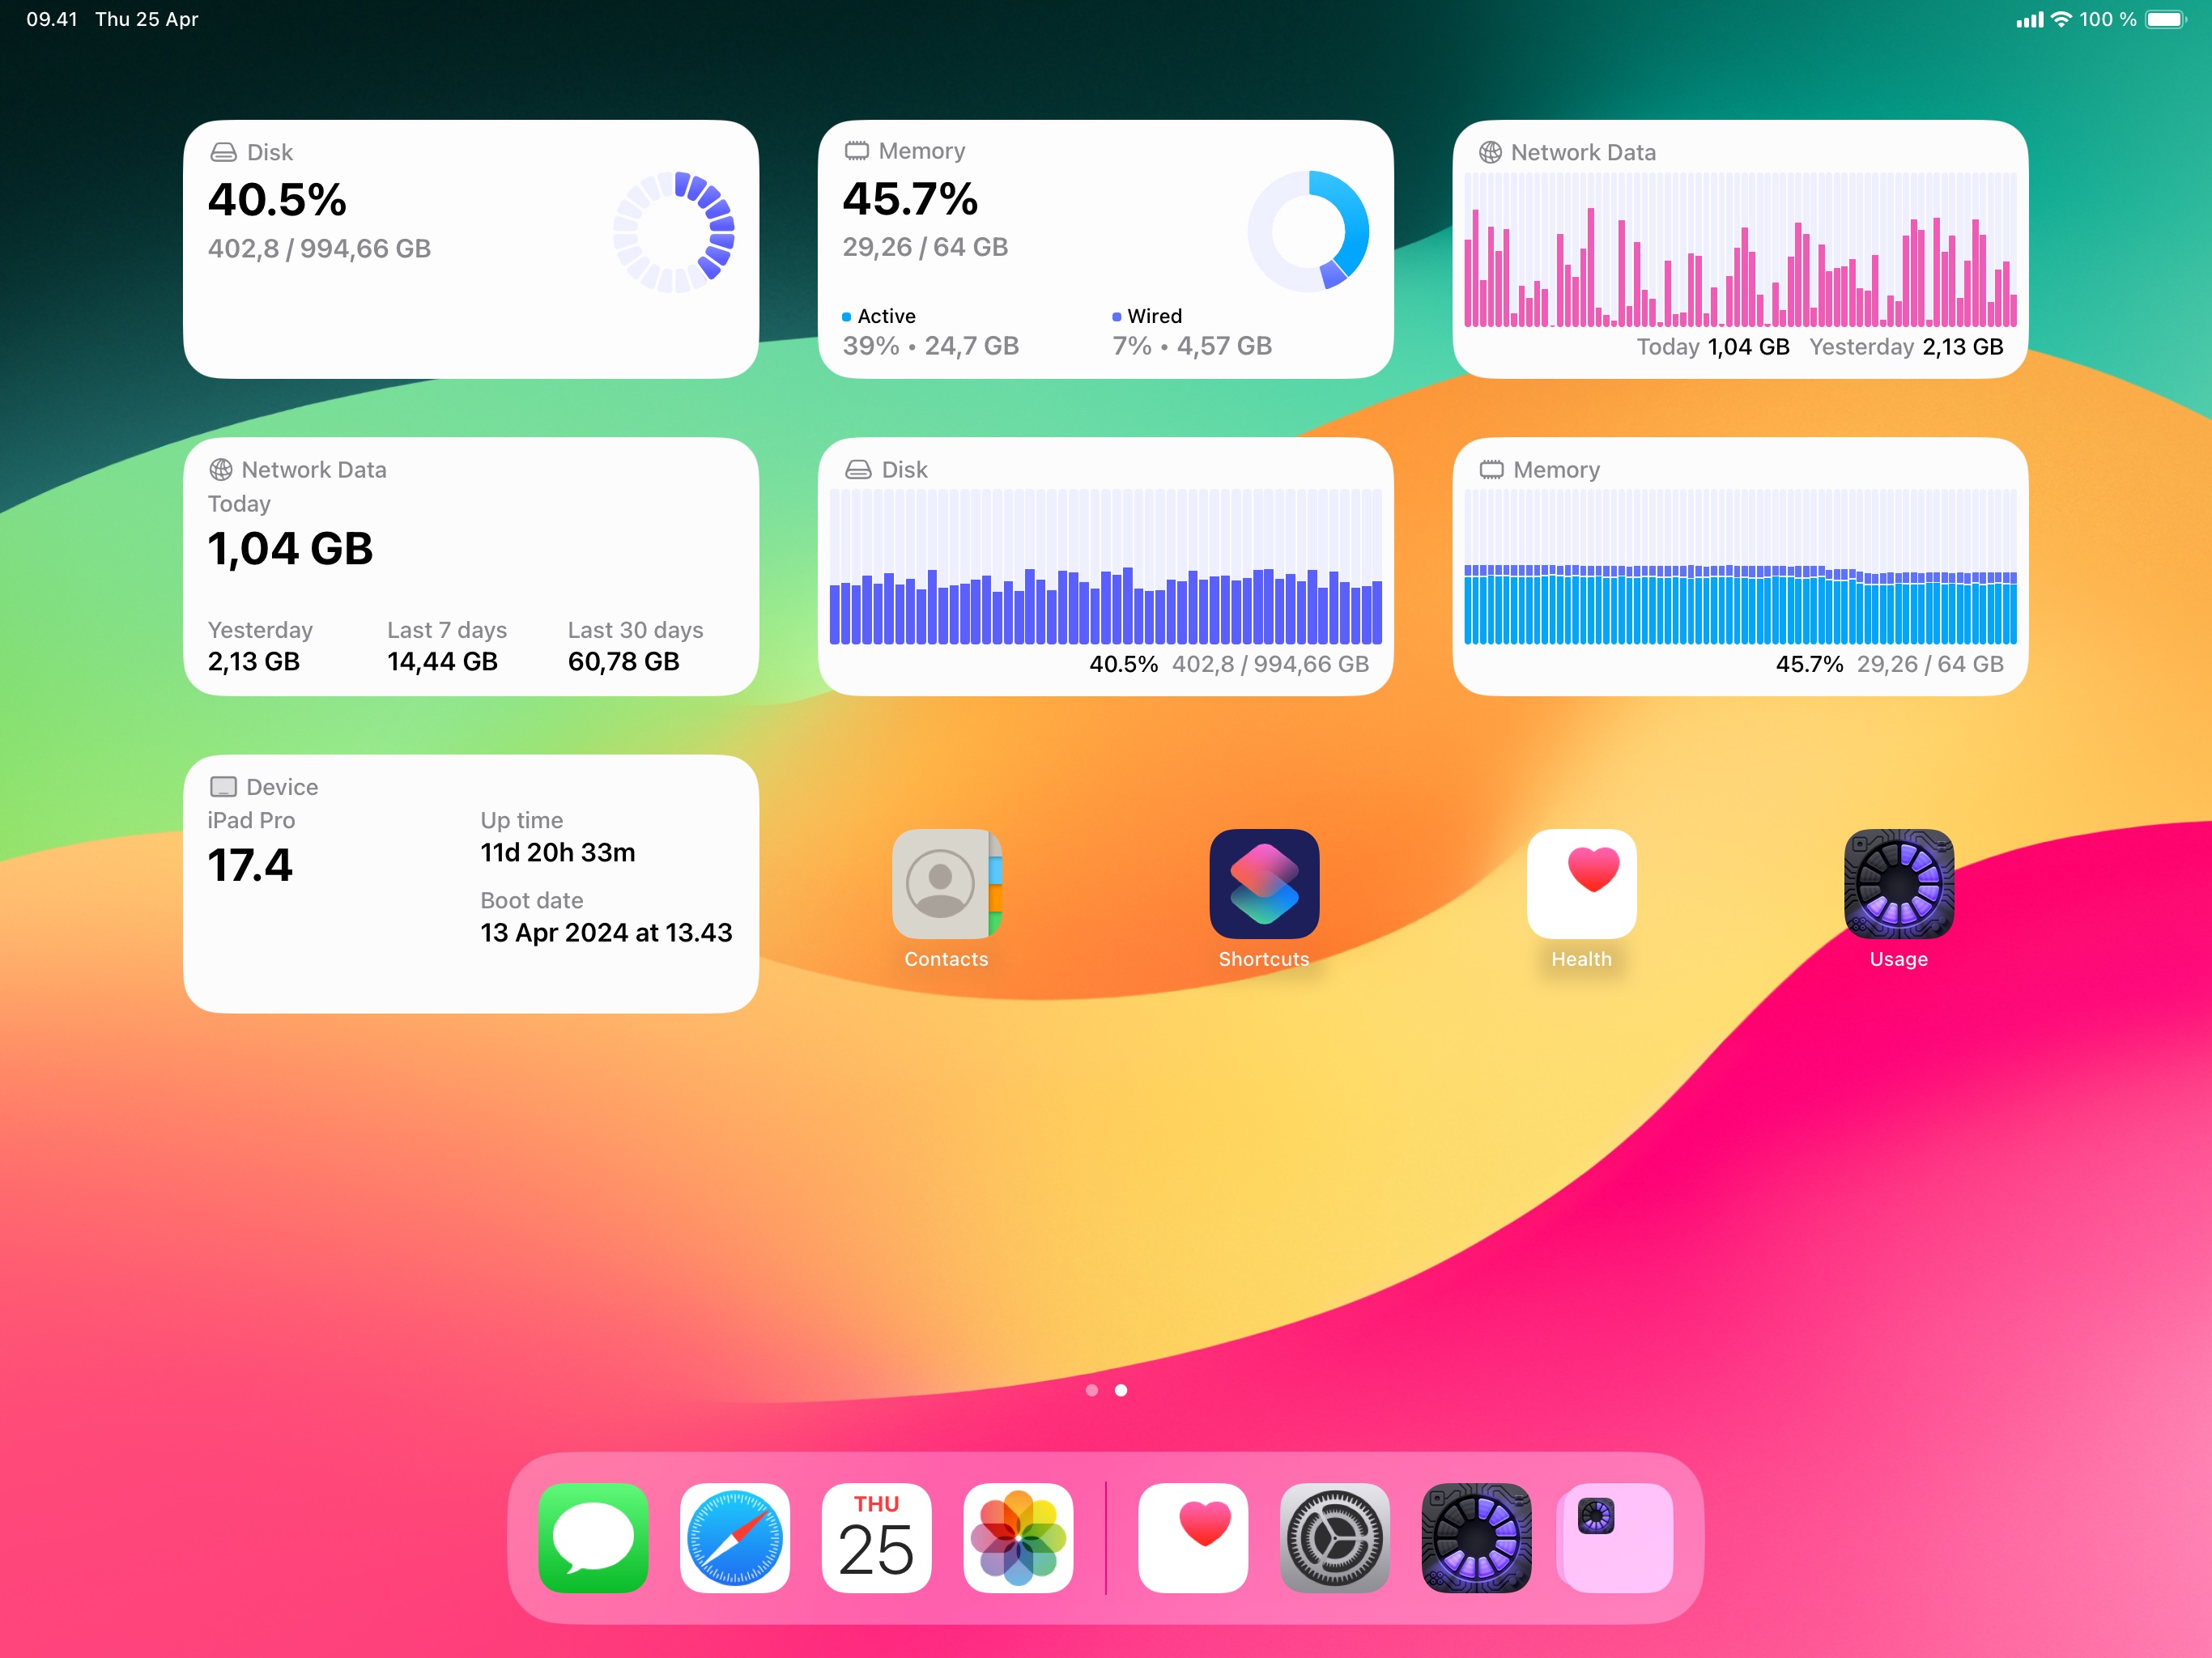Tap the iOS version 17.4 text
This screenshot has width=2212, height=1658.
250,865
